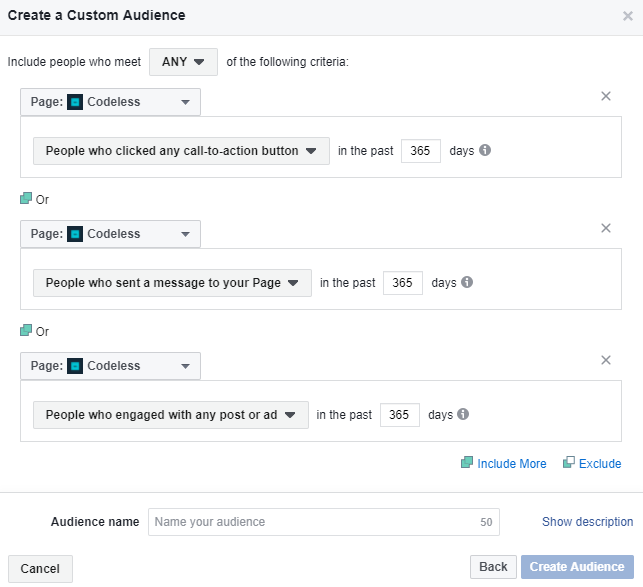Expand 'People who clicked any call-to-action button' dropdown
This screenshot has width=643, height=587.
(181, 151)
